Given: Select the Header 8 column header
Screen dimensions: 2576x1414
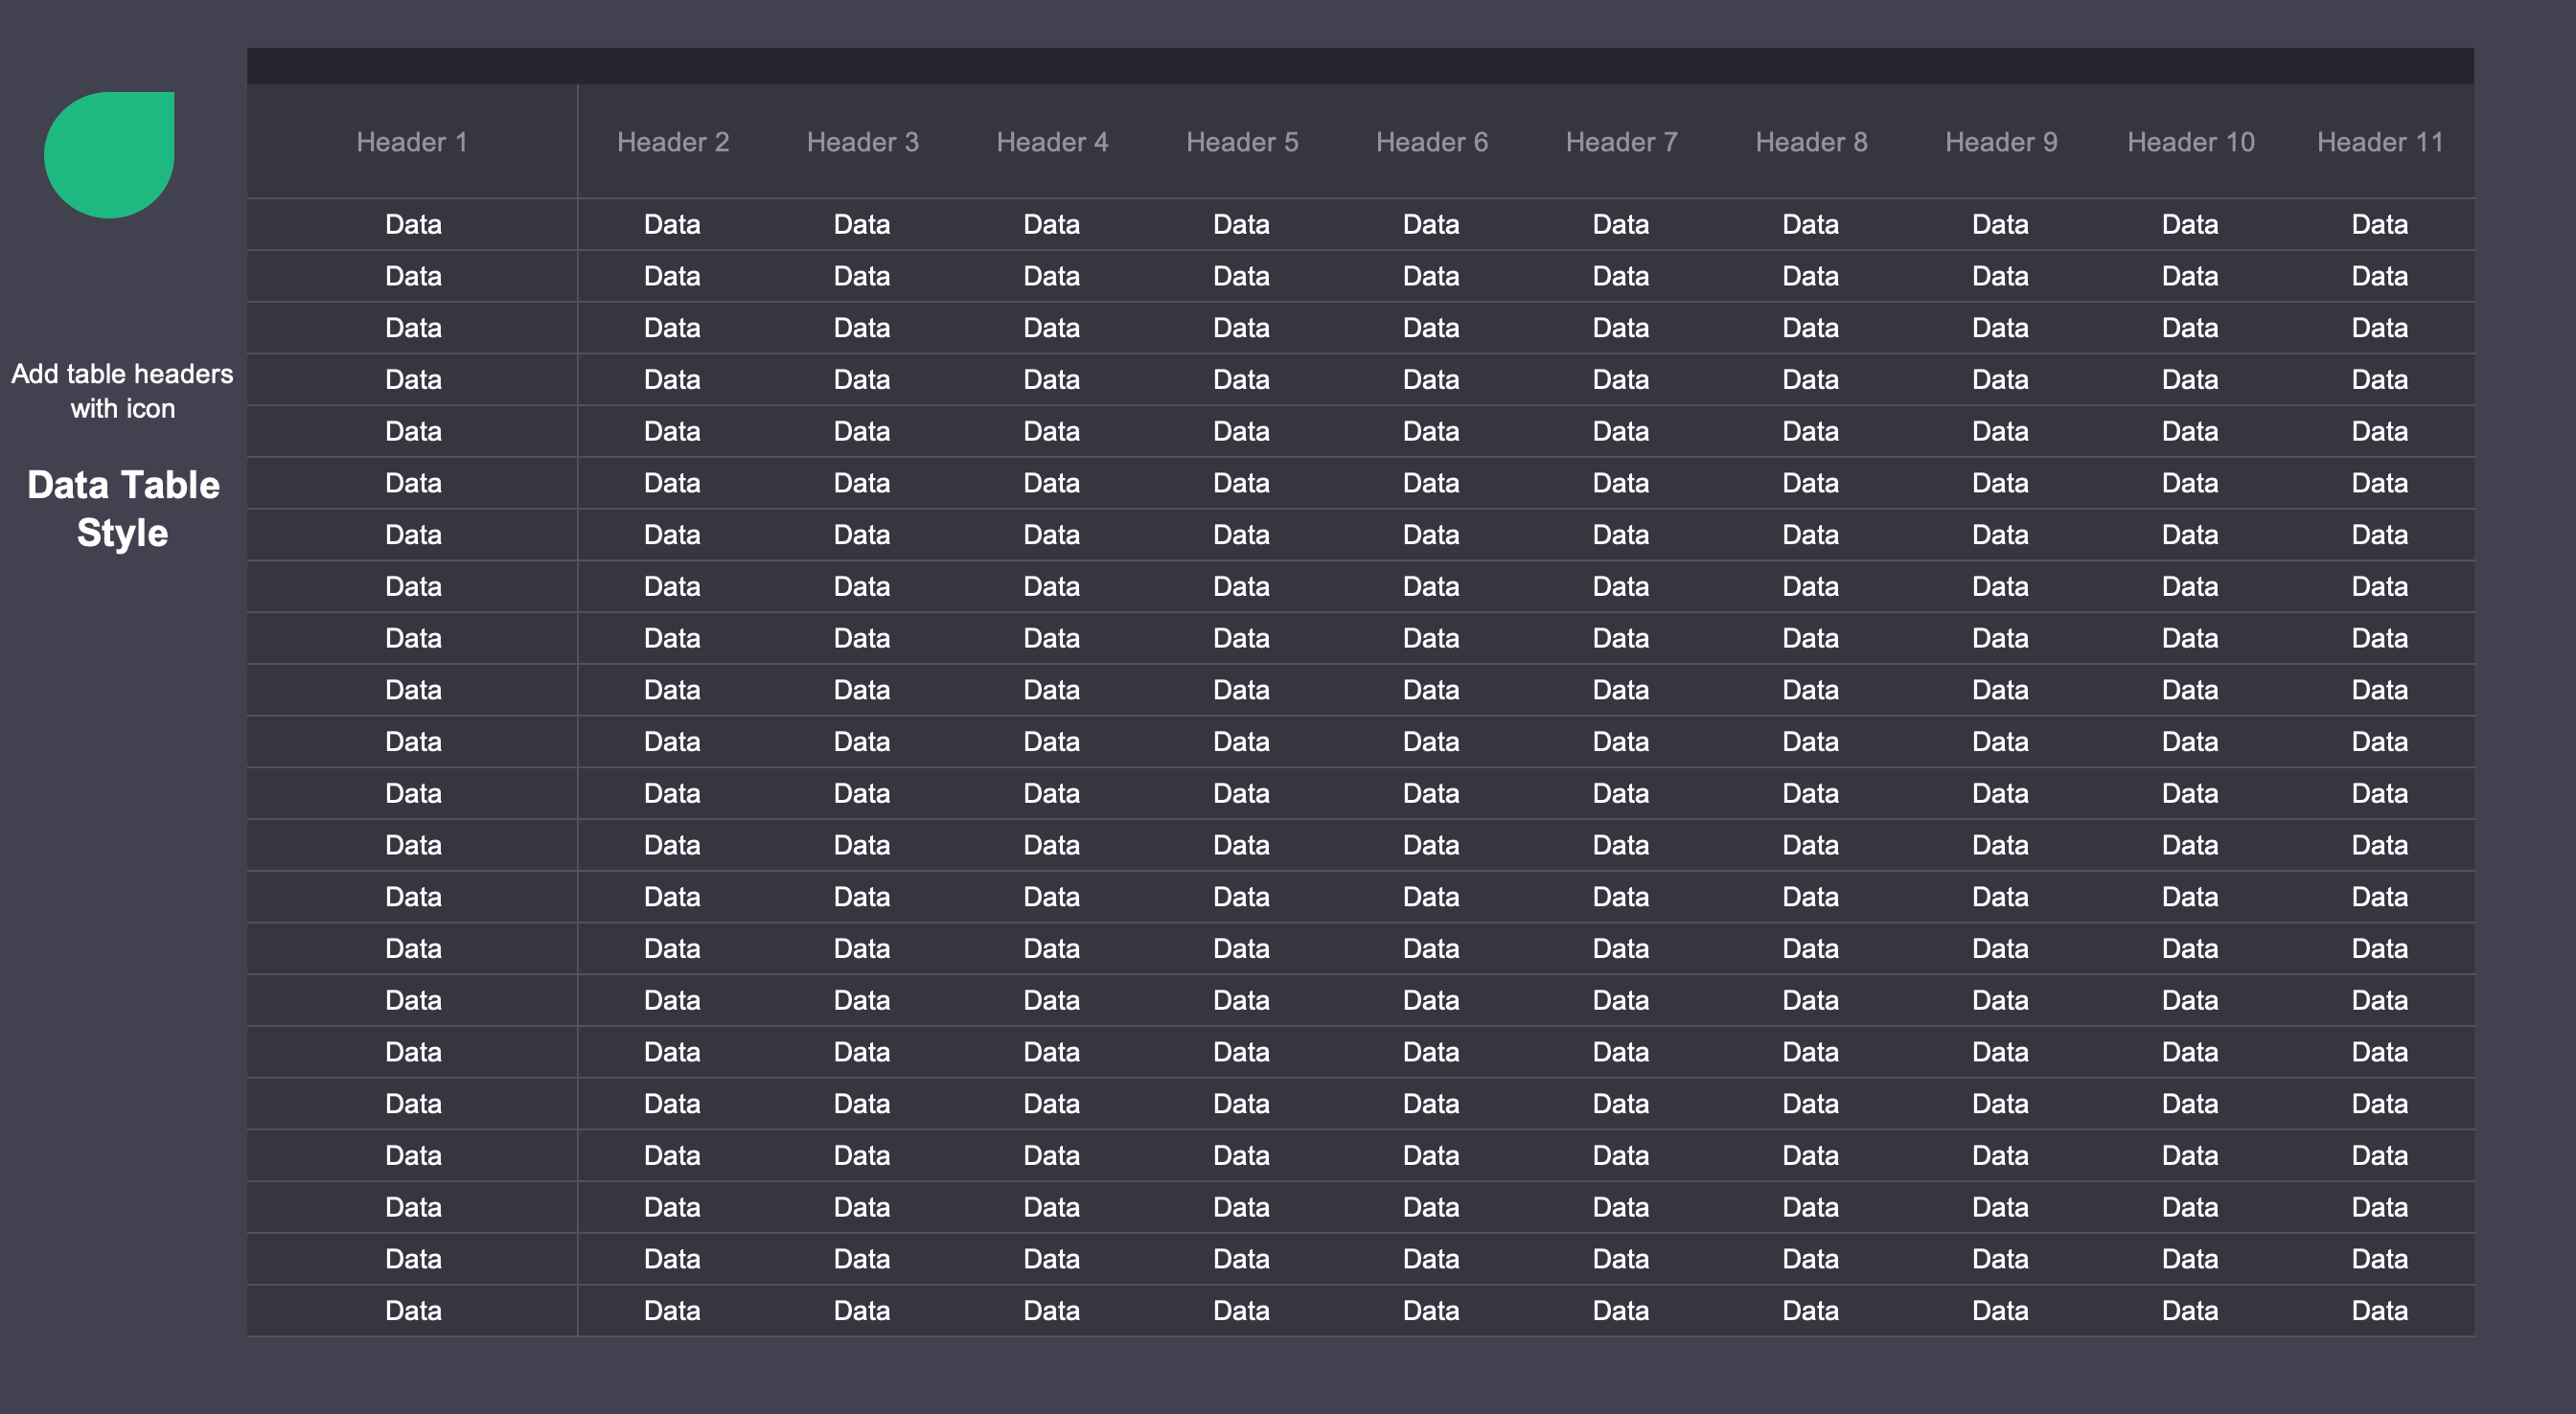Looking at the screenshot, I should pyautogui.click(x=1811, y=142).
